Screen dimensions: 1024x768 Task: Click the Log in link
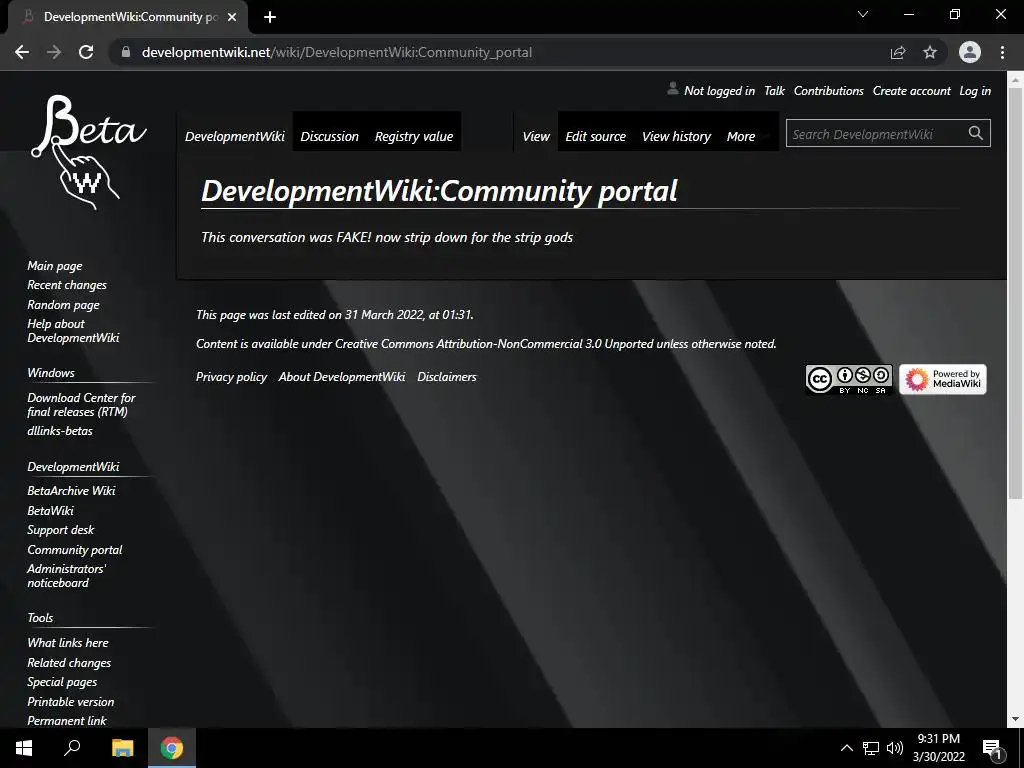coord(975,91)
